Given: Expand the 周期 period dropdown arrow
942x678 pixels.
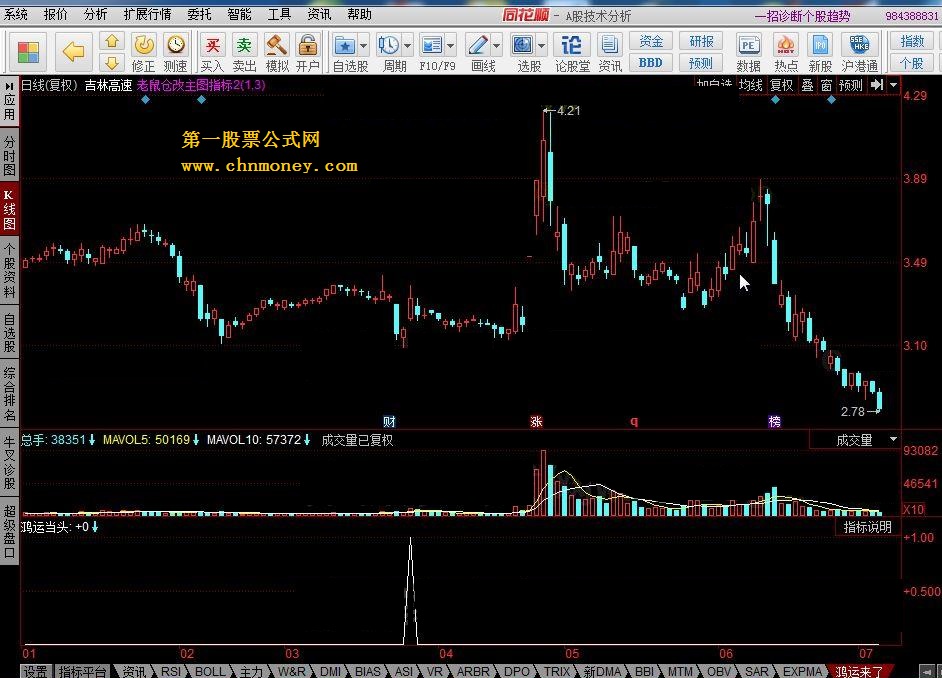Looking at the screenshot, I should tap(407, 46).
